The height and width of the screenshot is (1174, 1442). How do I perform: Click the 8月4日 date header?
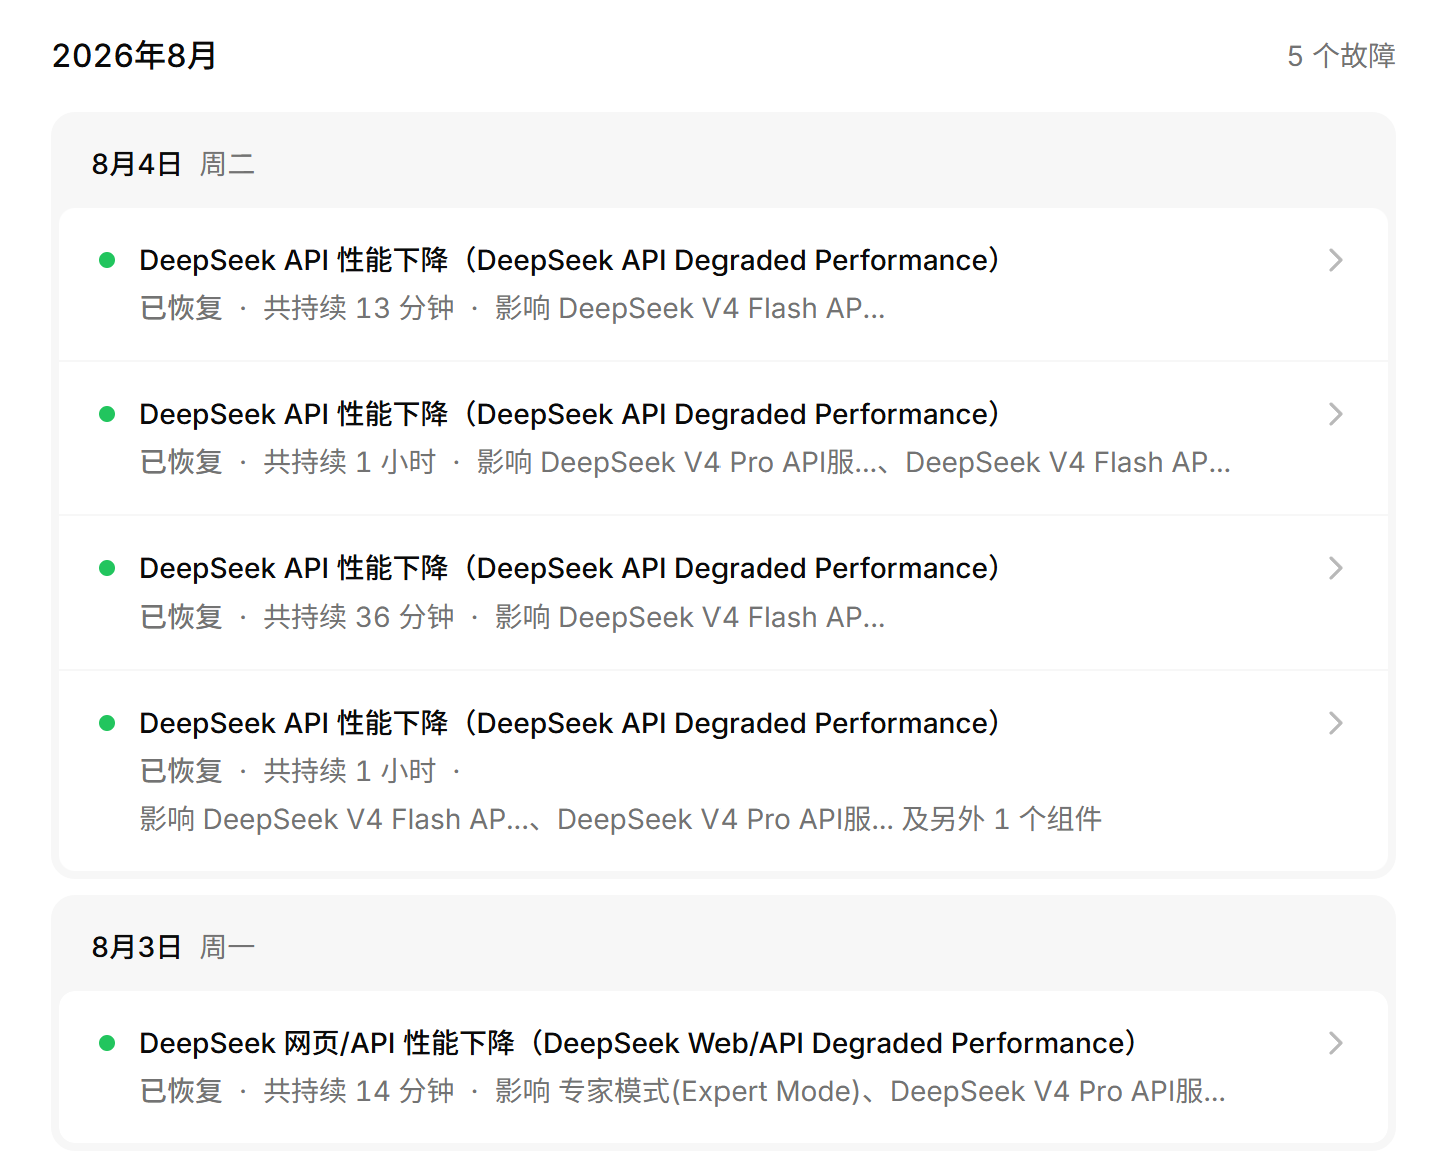click(x=136, y=164)
